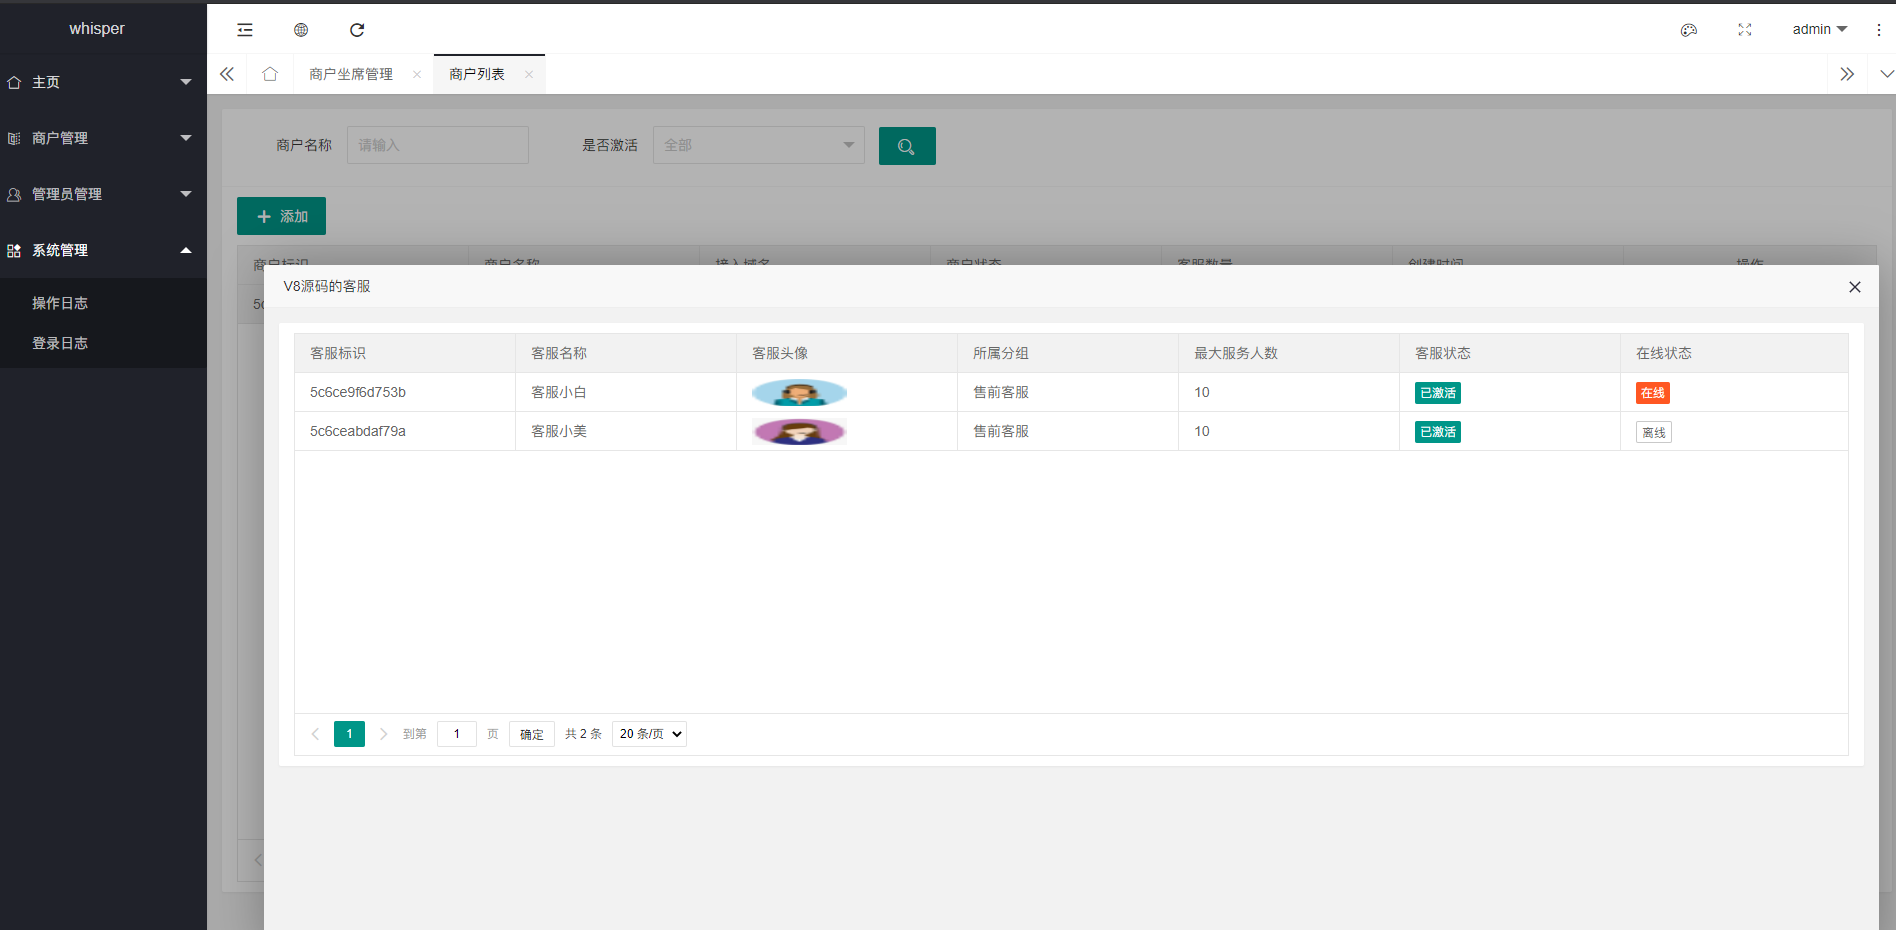Enter fullscreen via the expand icon
The image size is (1896, 930).
pyautogui.click(x=1744, y=30)
